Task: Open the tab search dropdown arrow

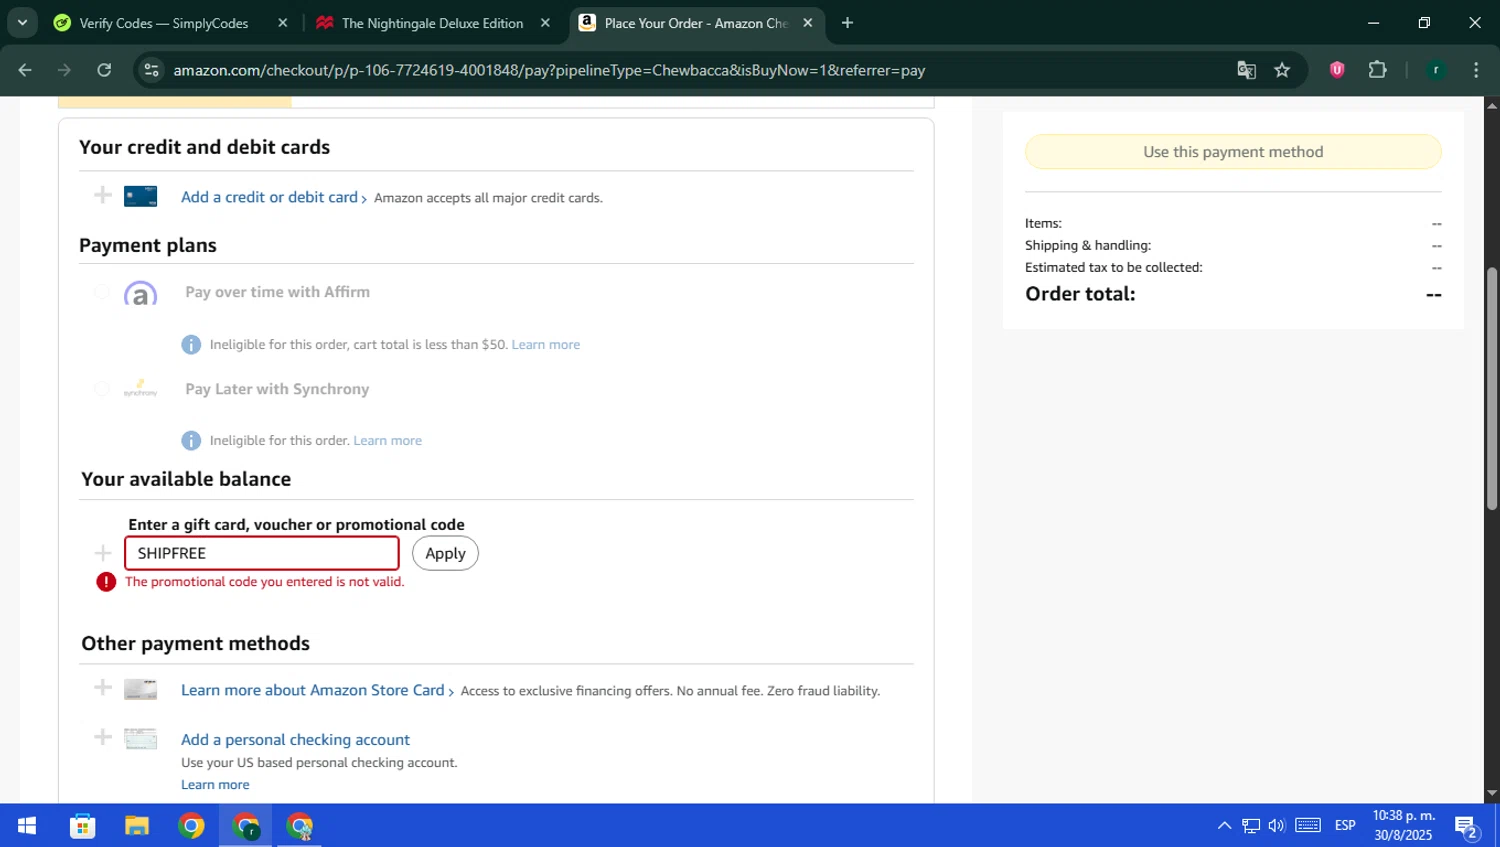Action: point(22,22)
